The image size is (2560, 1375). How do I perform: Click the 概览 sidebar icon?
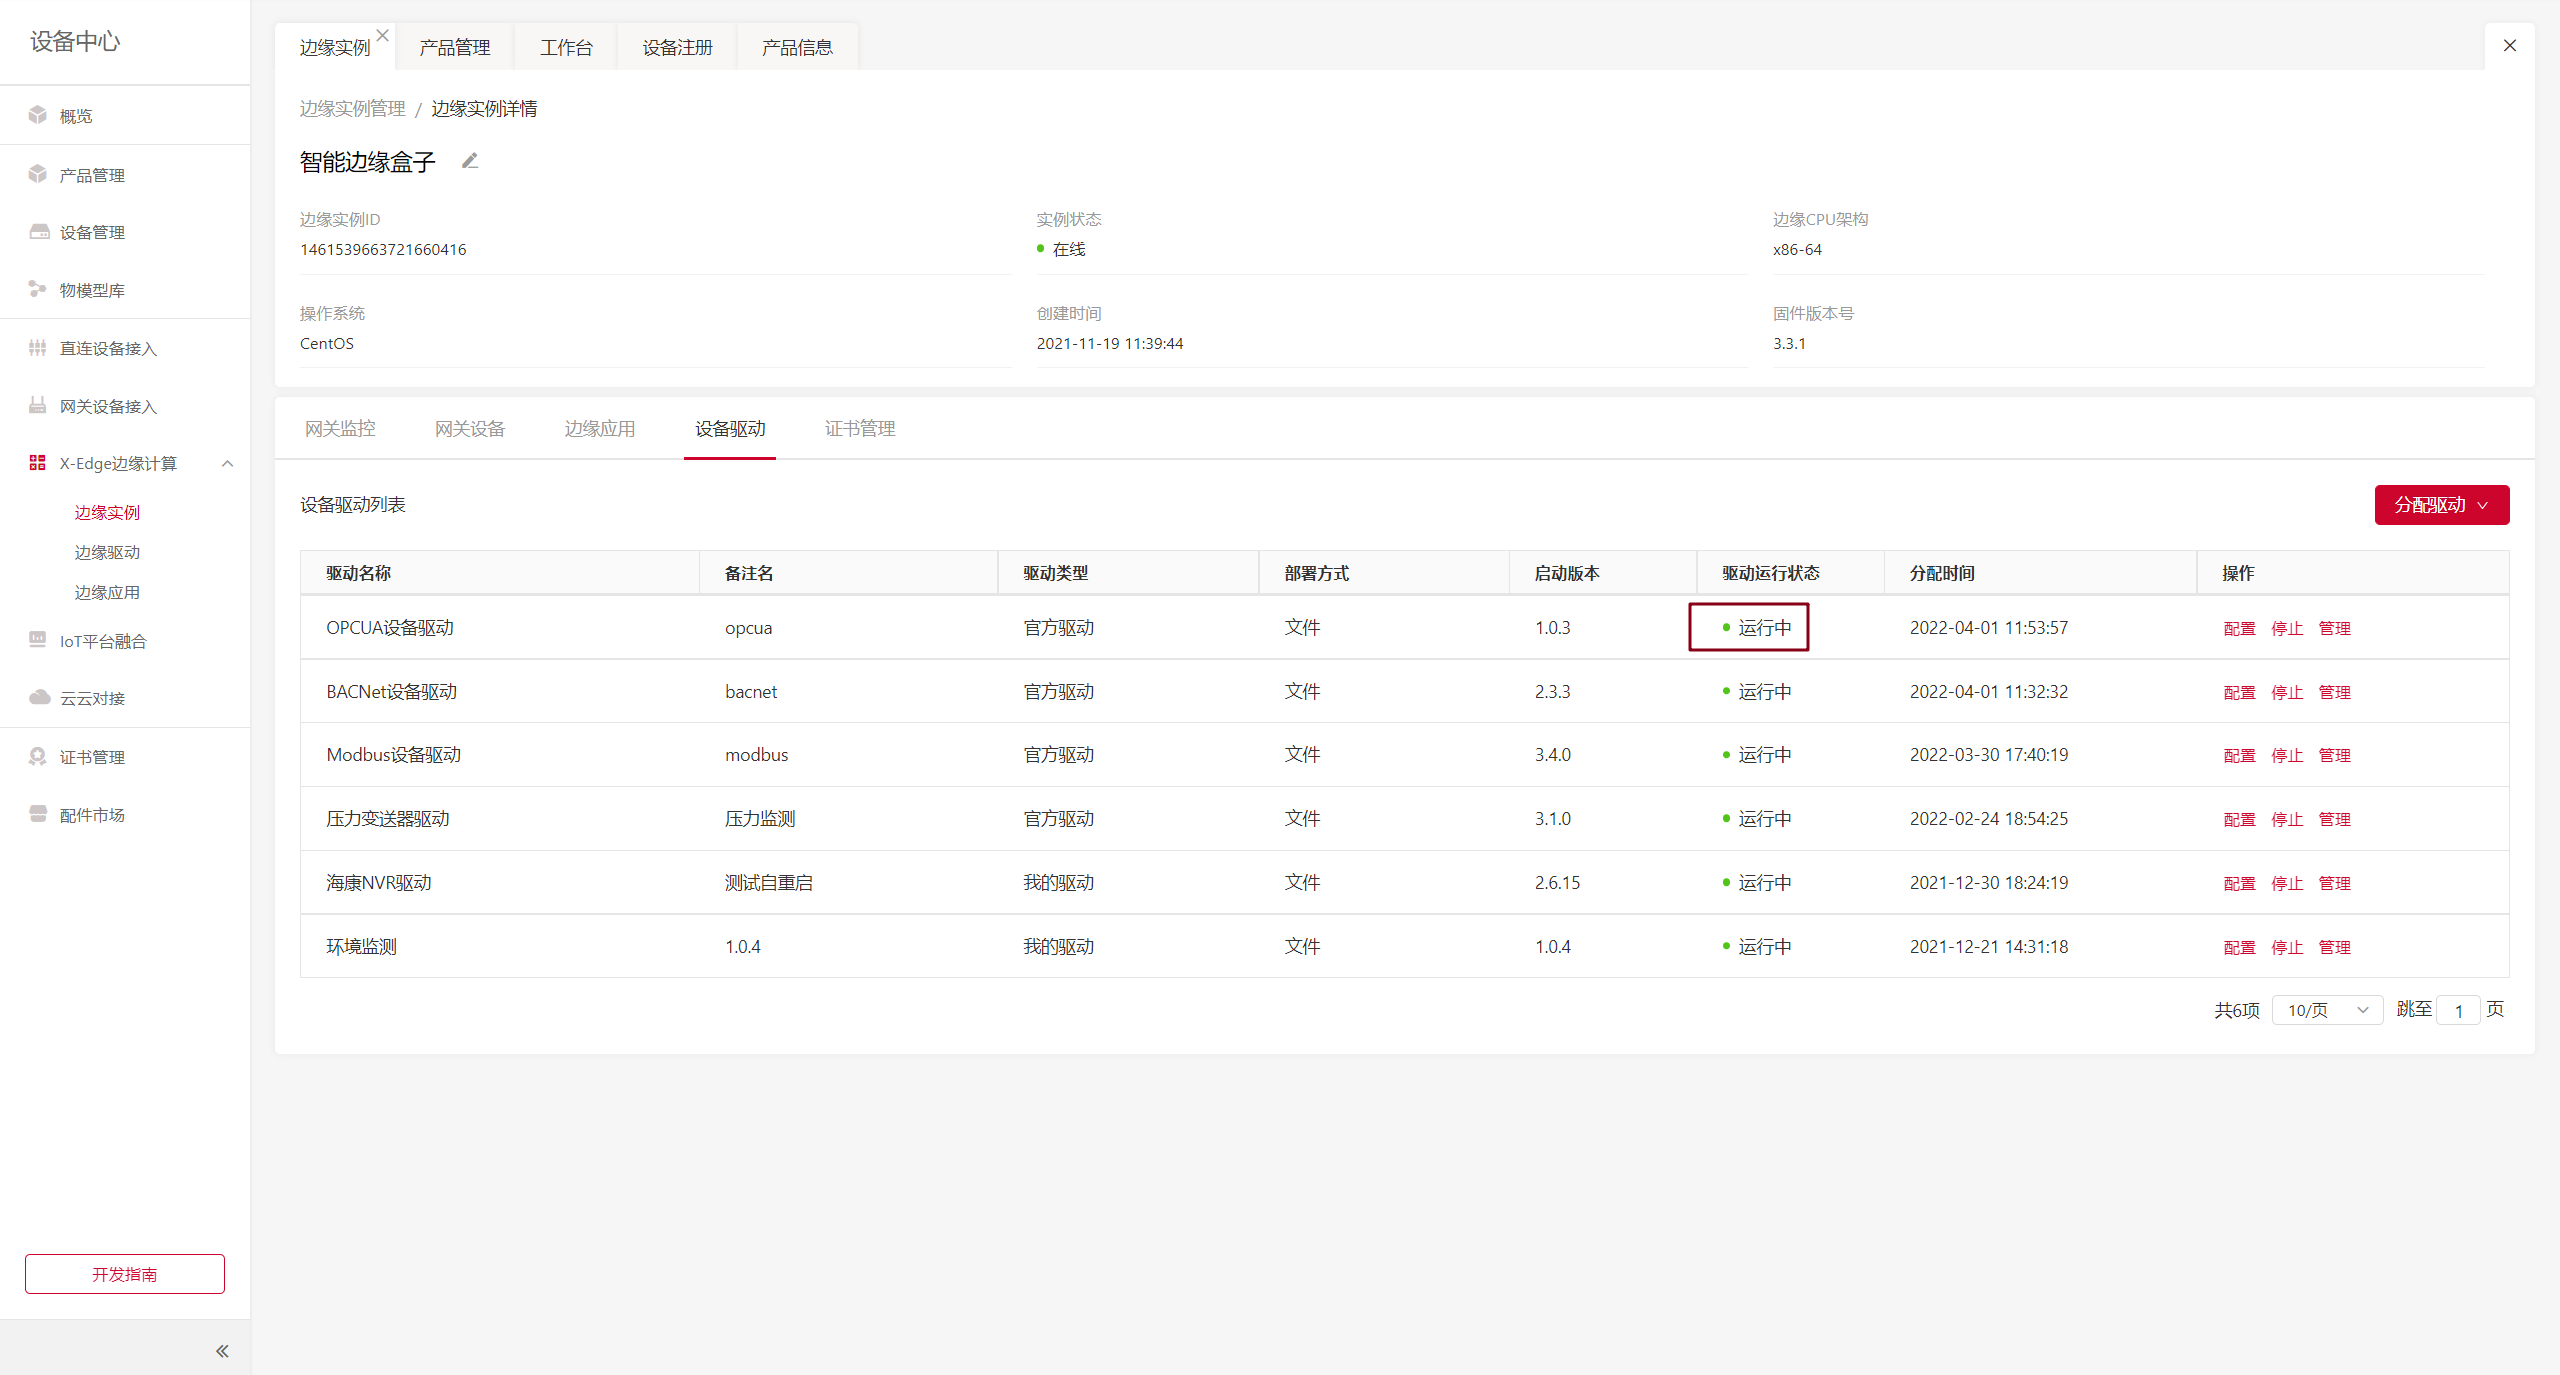coord(38,115)
